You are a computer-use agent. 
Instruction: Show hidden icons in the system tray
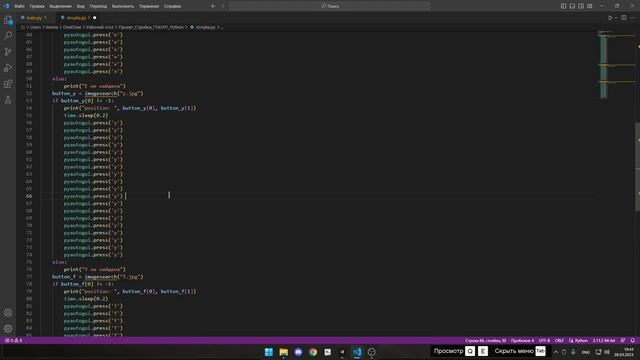[x=556, y=352]
